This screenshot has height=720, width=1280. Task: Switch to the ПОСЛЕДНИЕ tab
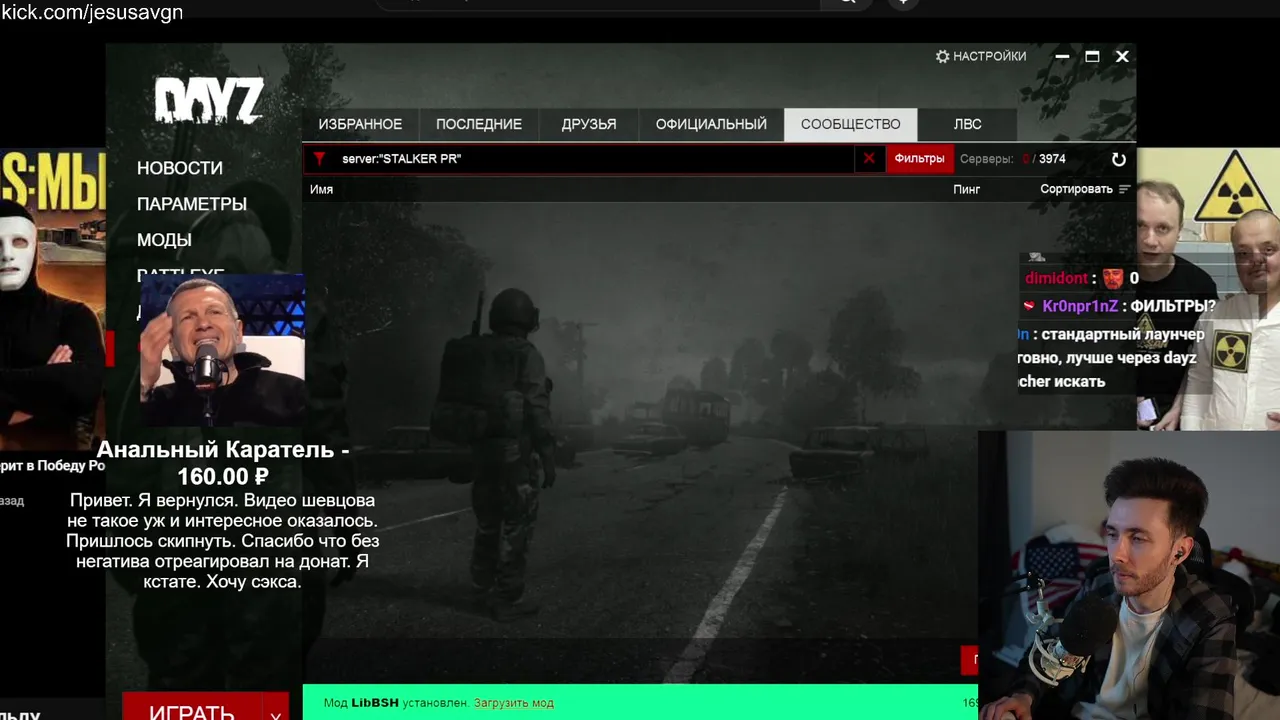479,124
